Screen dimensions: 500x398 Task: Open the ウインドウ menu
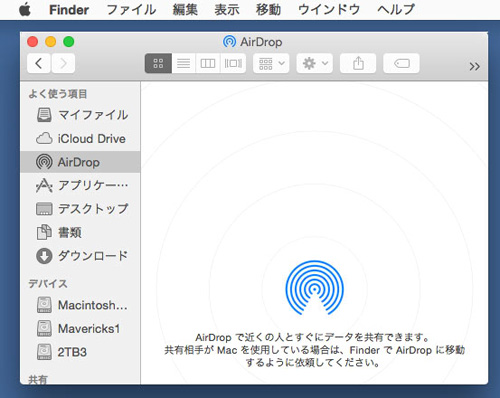coord(329,10)
